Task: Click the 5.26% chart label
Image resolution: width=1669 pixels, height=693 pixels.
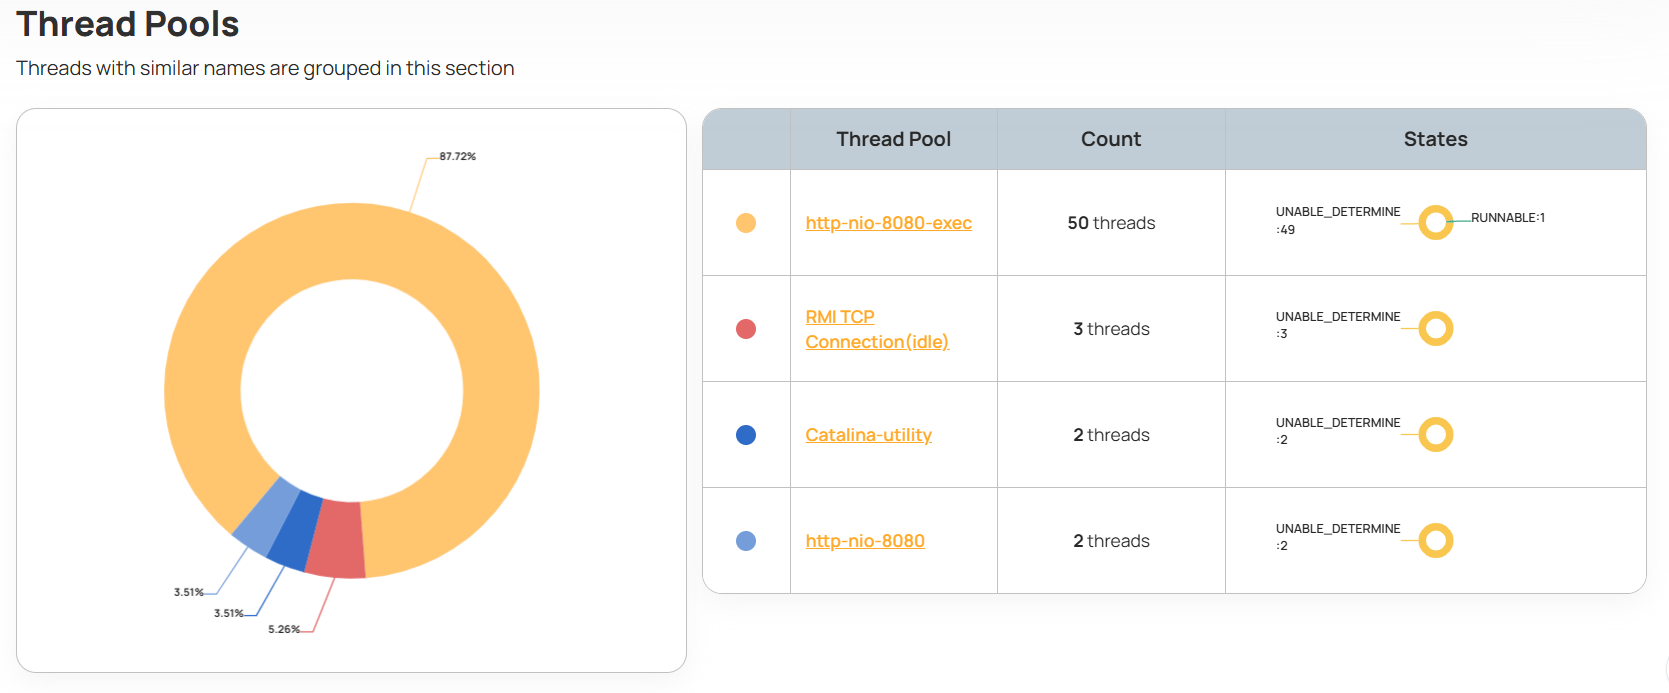Action: 284,629
